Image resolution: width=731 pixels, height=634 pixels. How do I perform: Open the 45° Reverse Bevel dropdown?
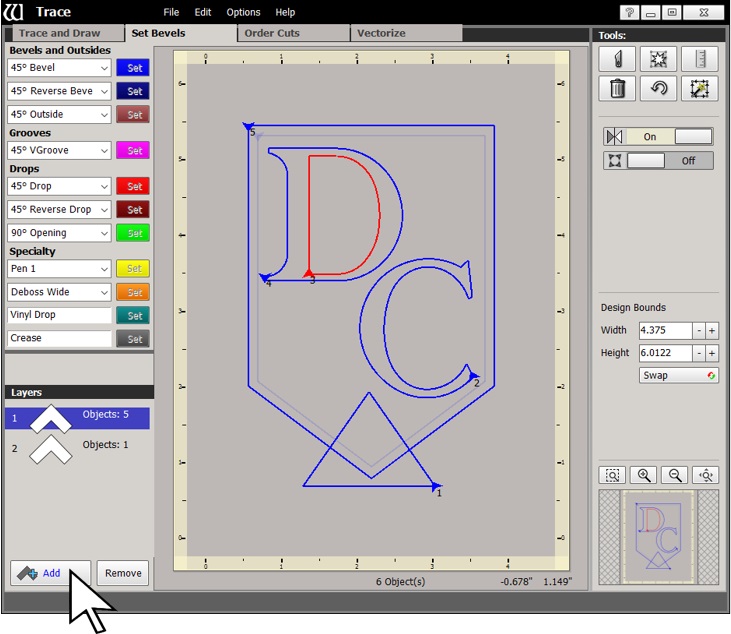(59, 91)
